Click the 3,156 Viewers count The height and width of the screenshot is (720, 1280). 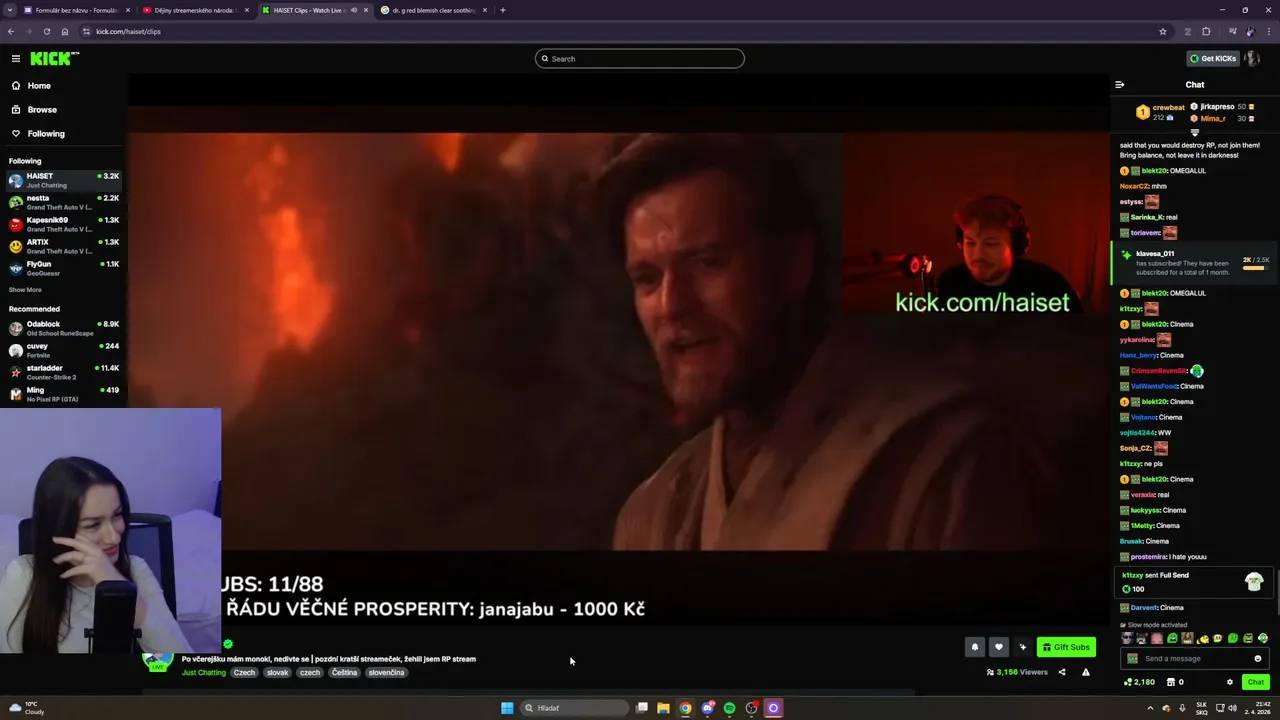coord(1017,672)
